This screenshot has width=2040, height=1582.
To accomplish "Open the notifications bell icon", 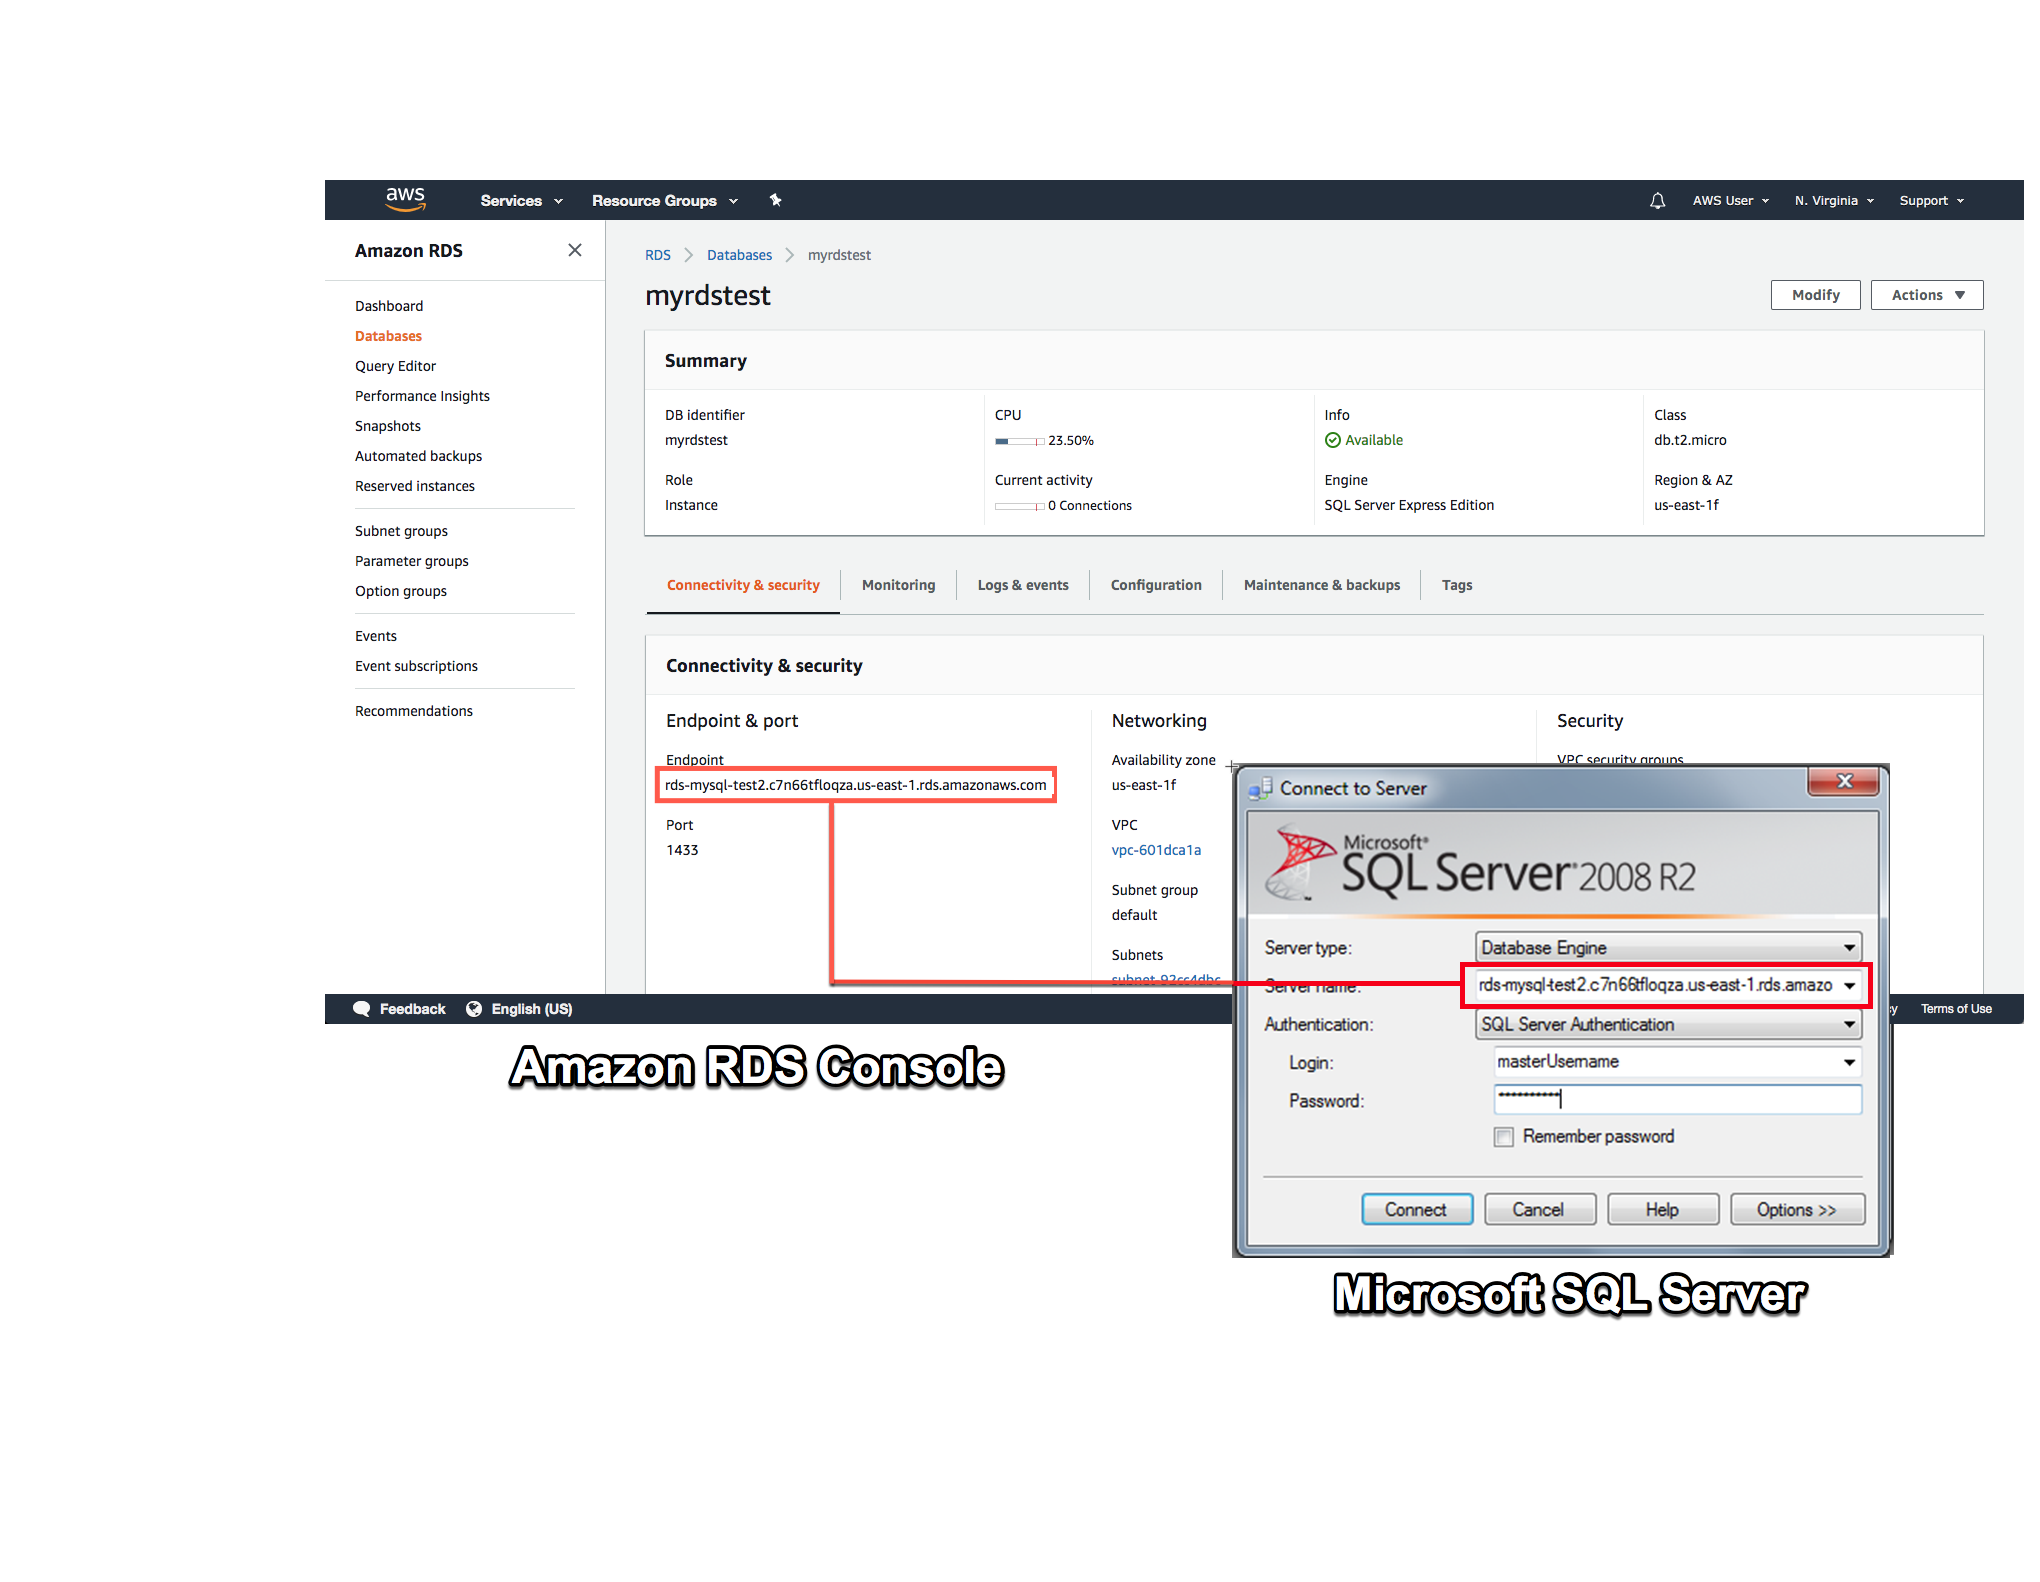I will click(x=1657, y=200).
